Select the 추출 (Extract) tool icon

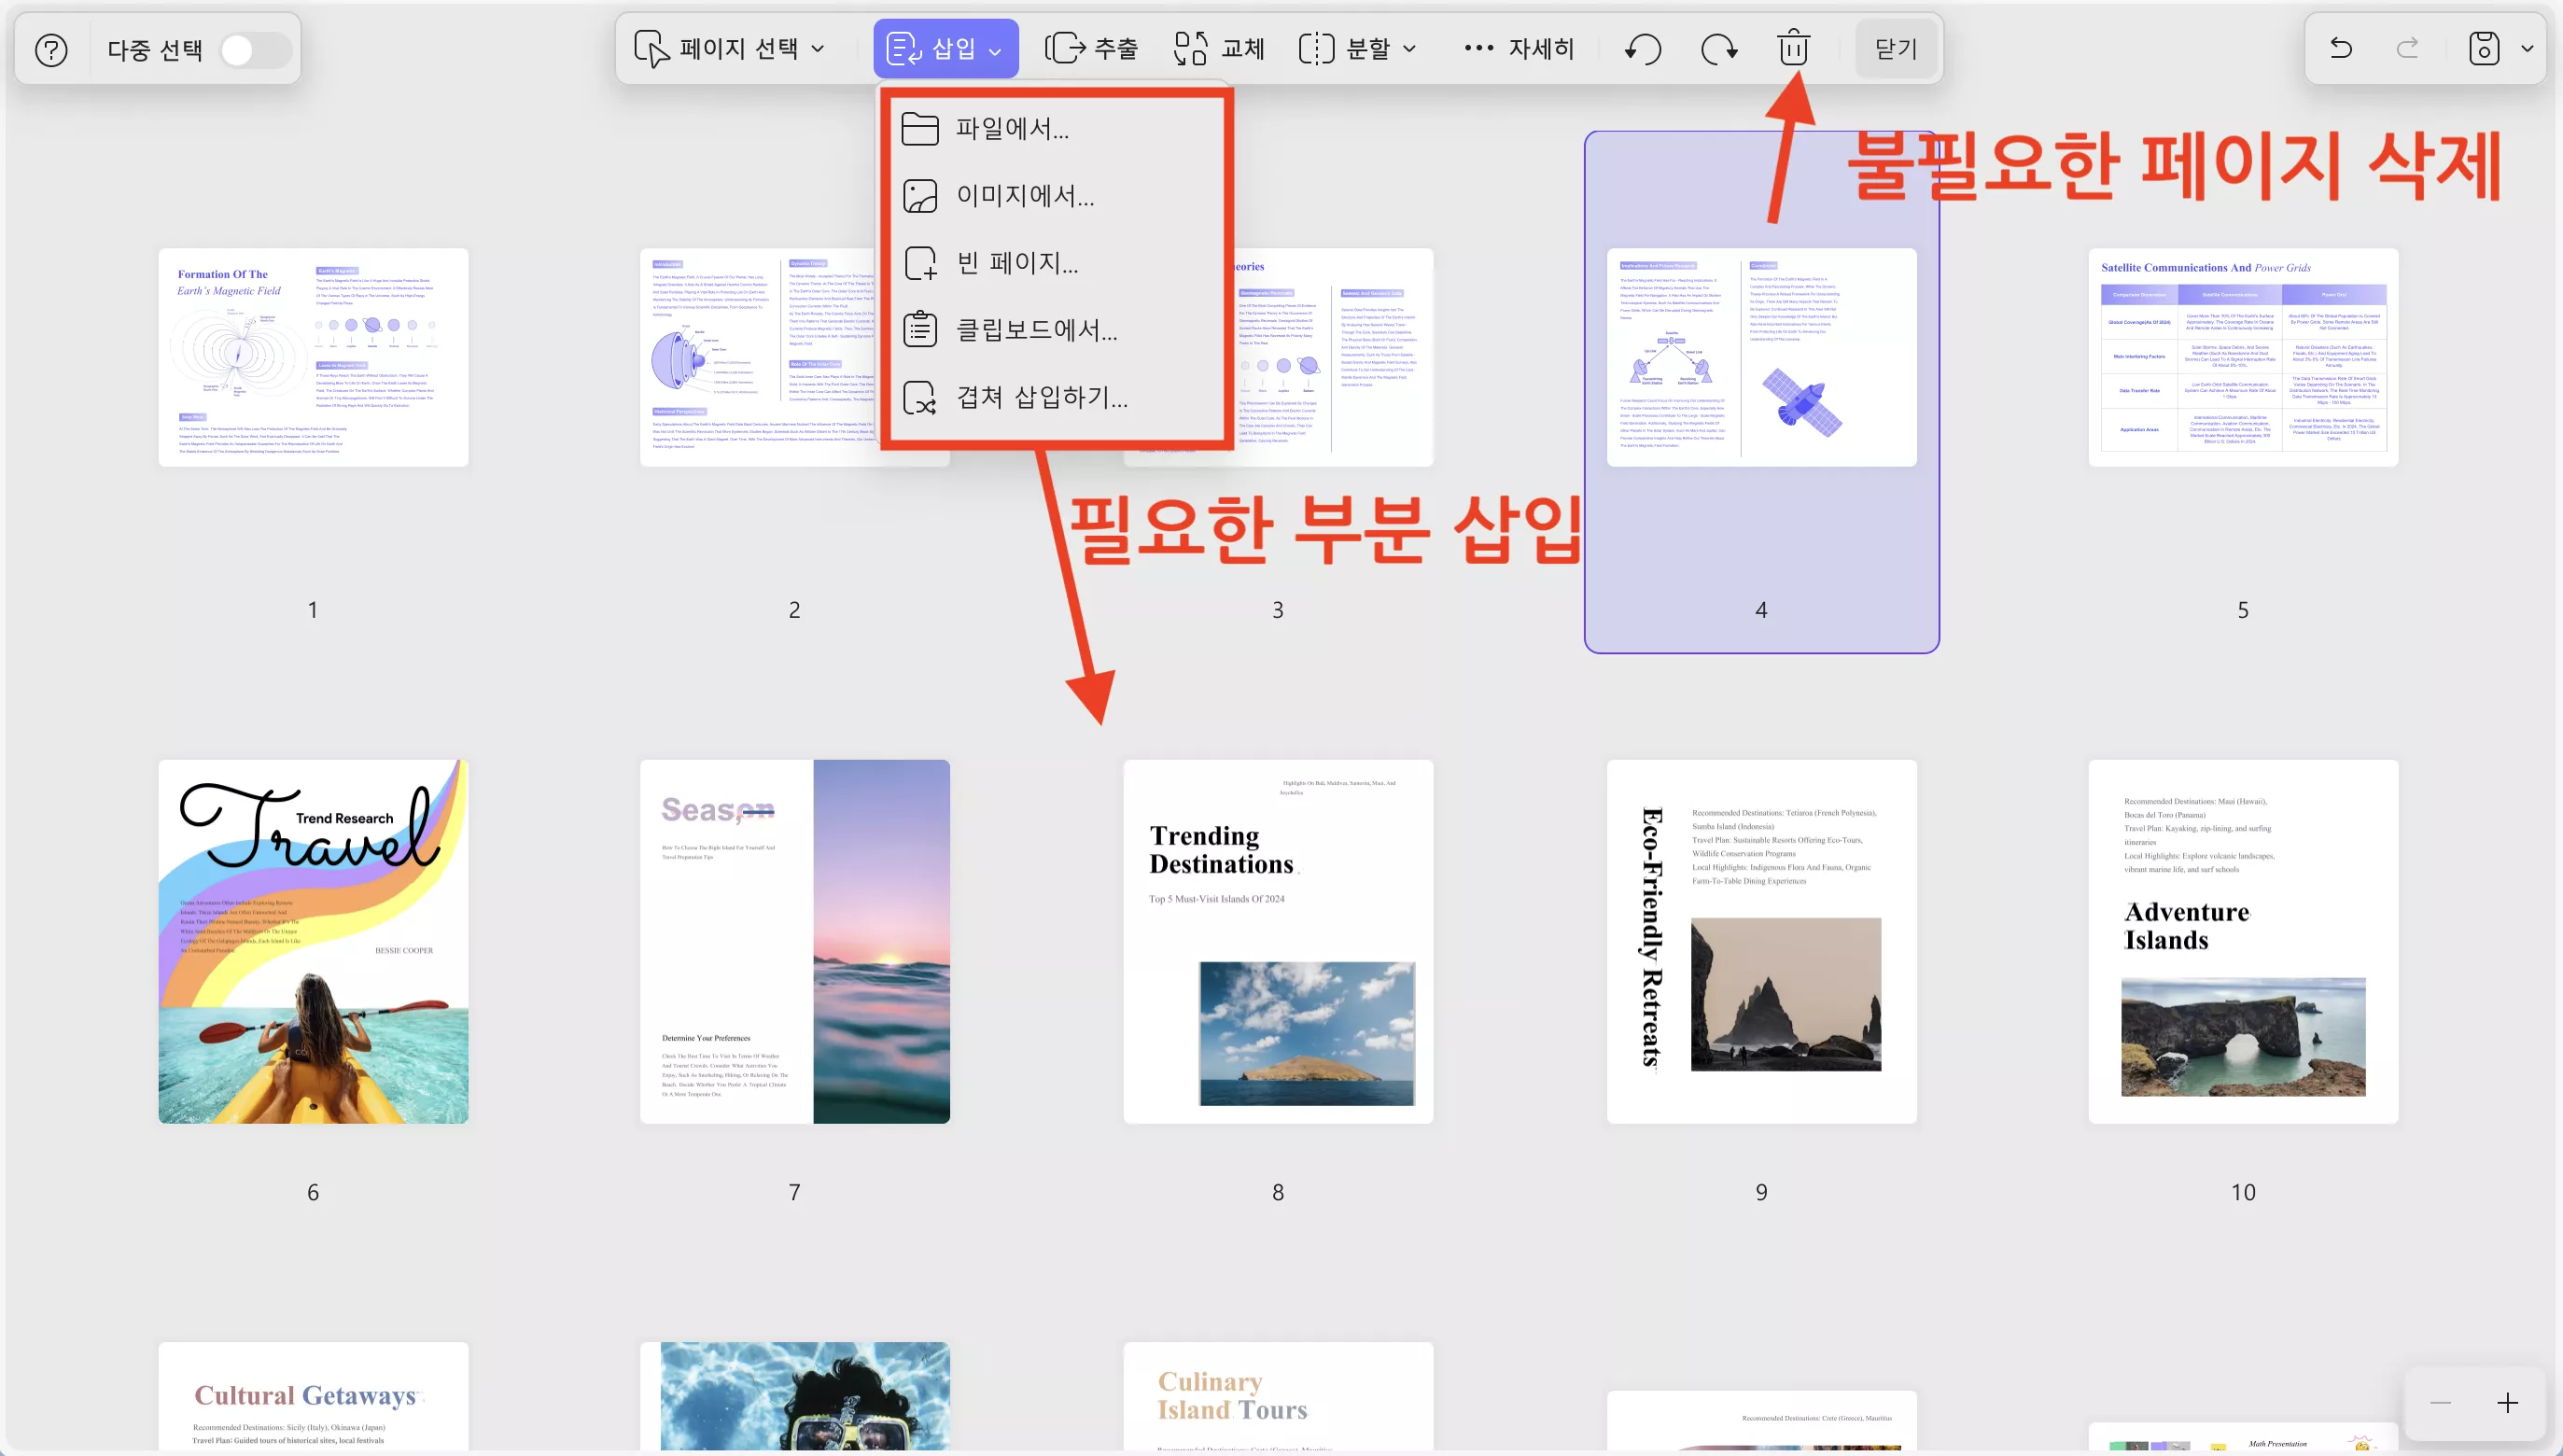pos(1064,48)
